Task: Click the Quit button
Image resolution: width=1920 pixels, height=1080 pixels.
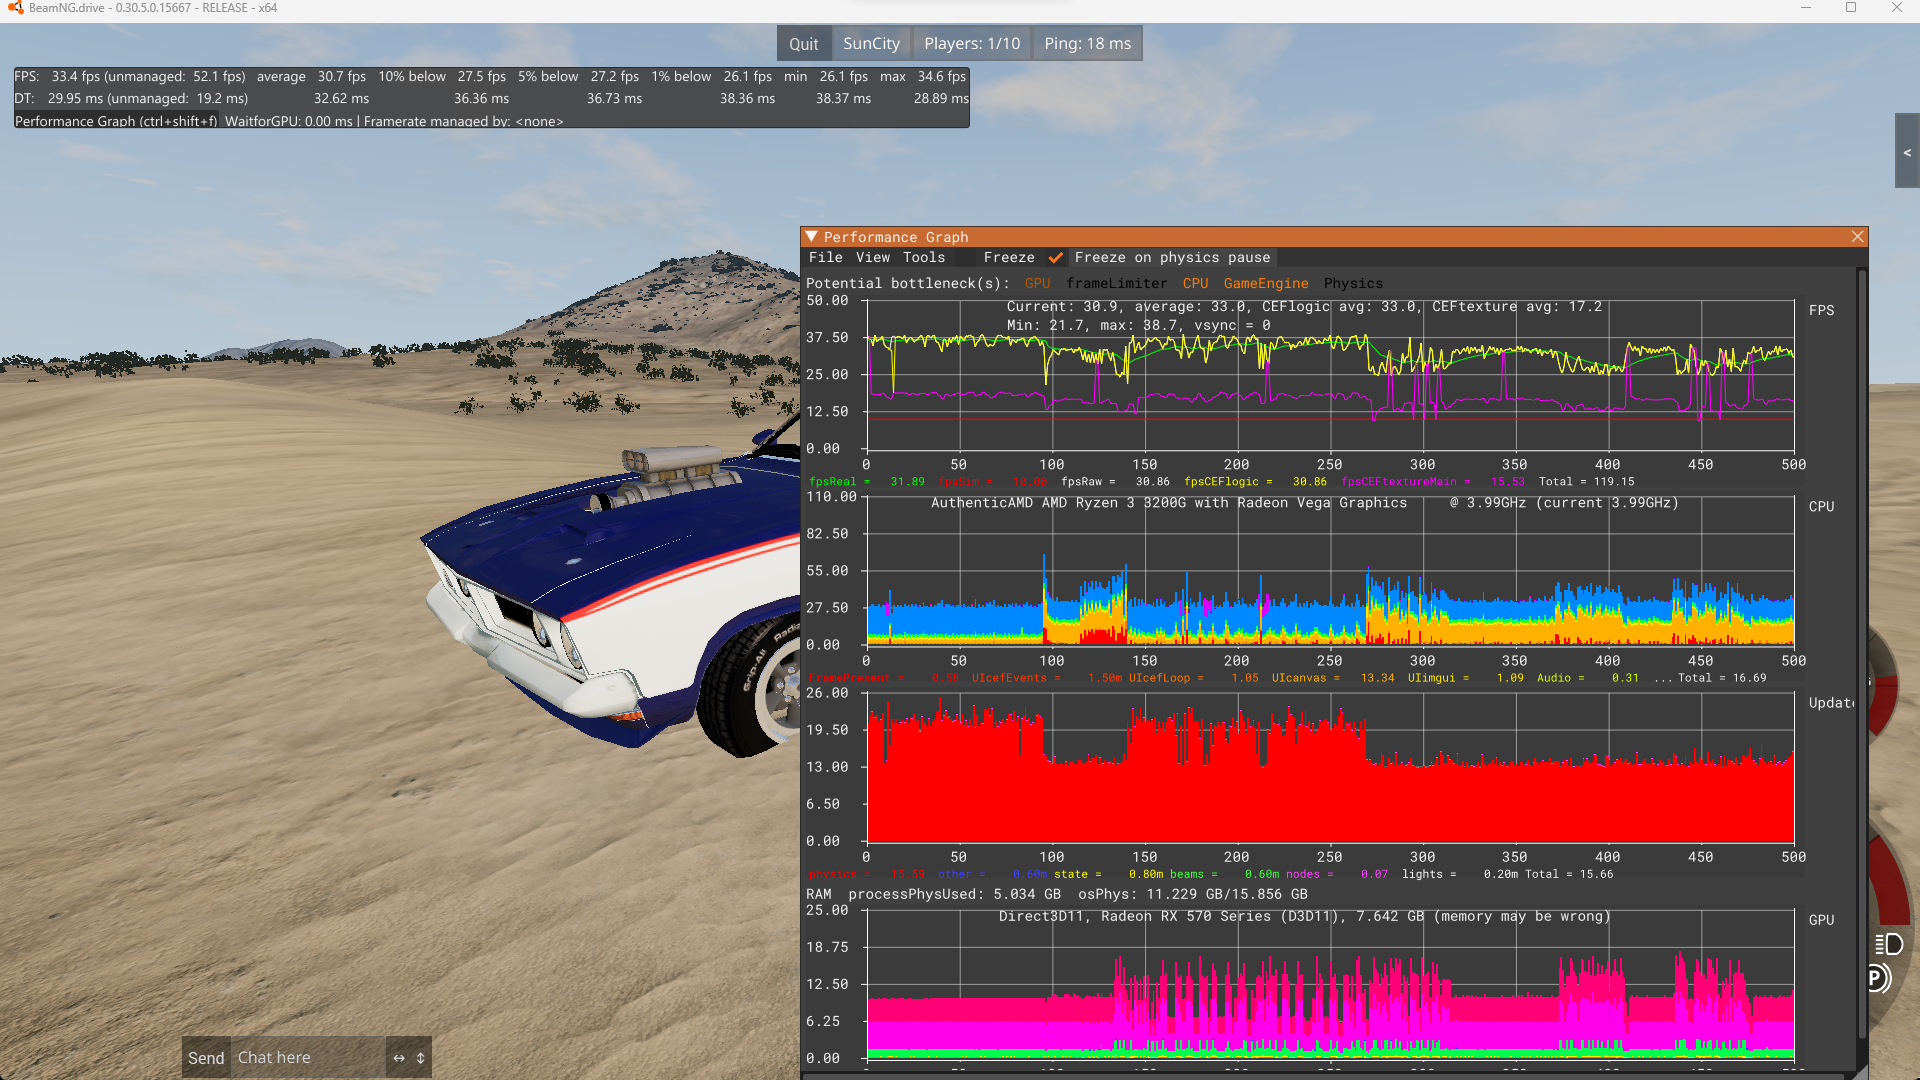Action: 803,44
